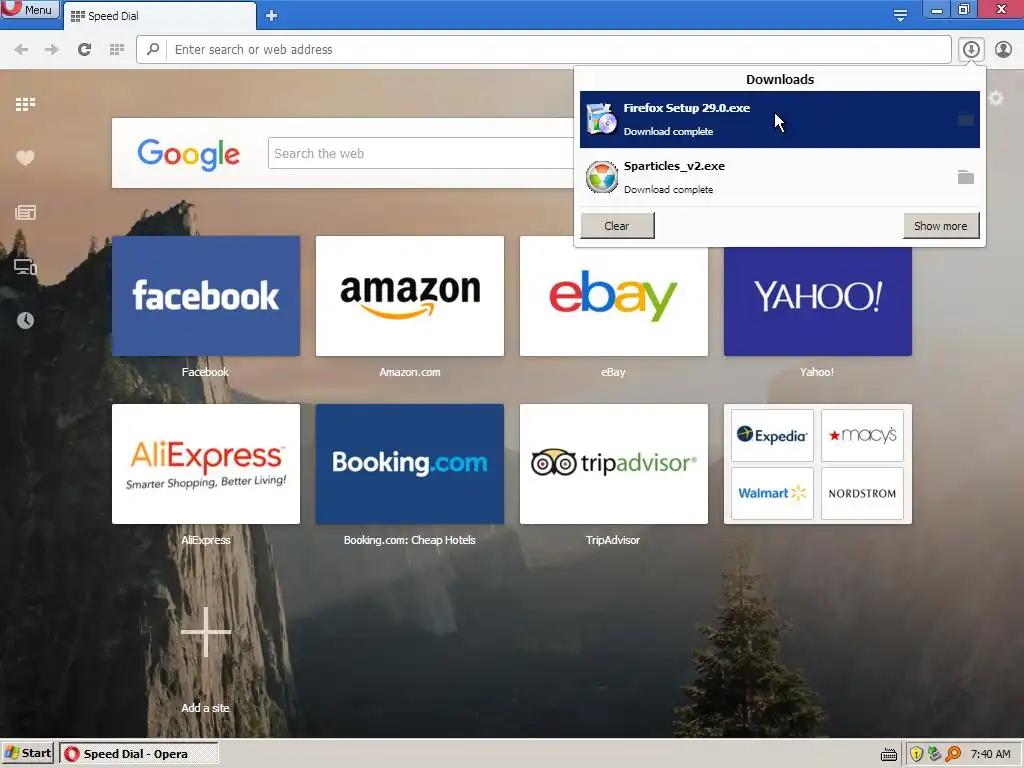Open the AliExpress speed dial tile
This screenshot has height=768, width=1024.
pyautogui.click(x=206, y=464)
